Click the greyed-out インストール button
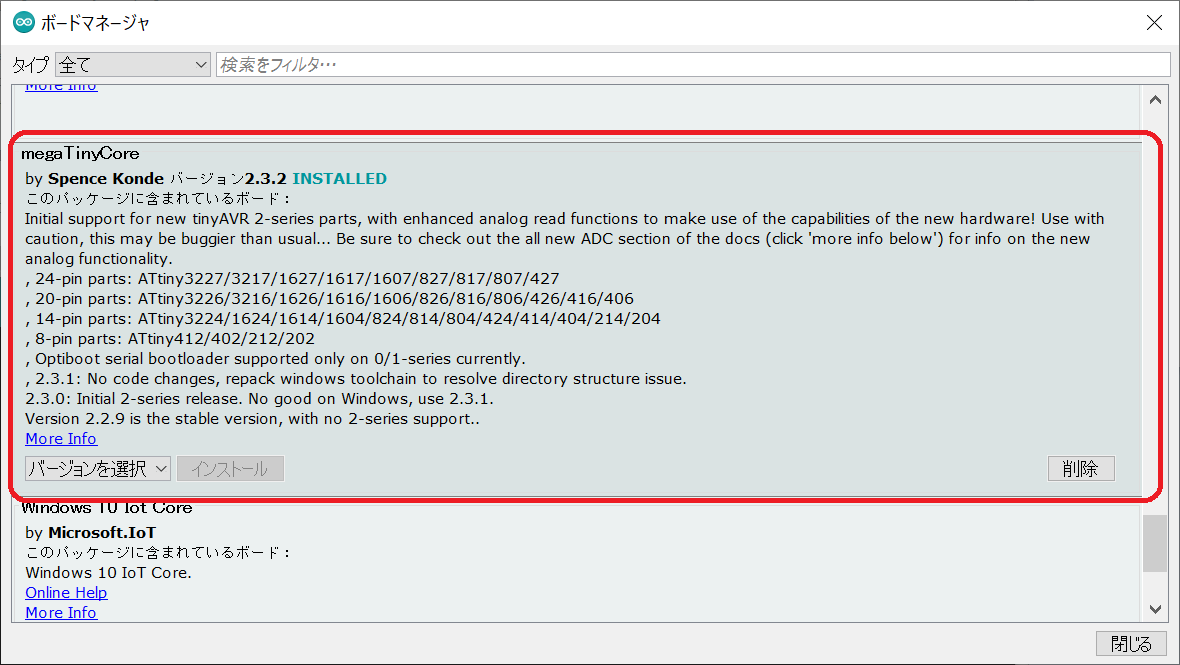1180x665 pixels. pyautogui.click(x=230, y=469)
